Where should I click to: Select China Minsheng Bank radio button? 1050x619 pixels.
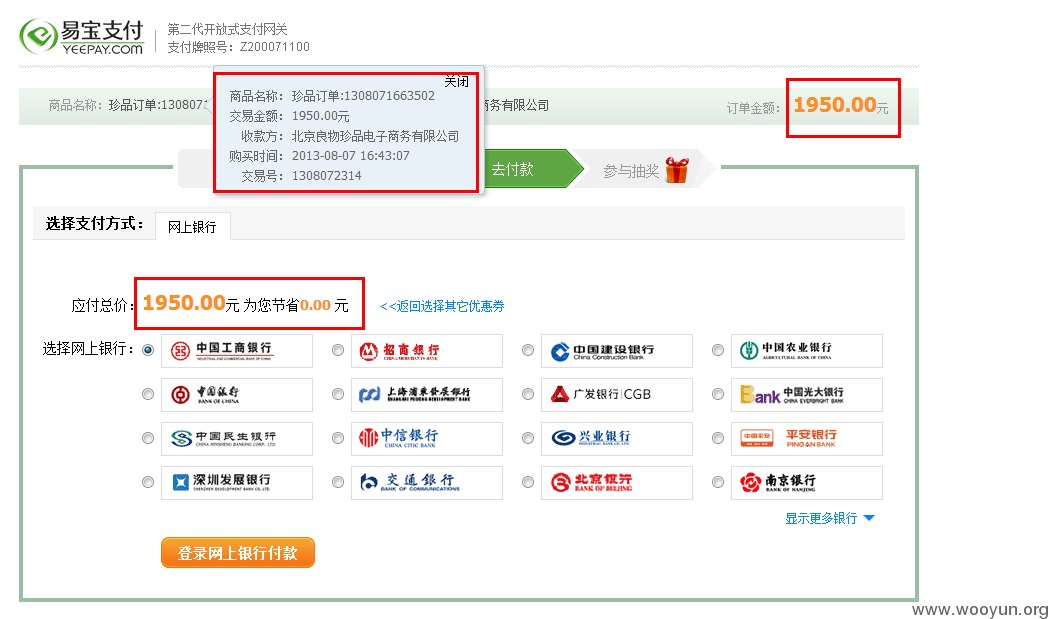click(x=148, y=438)
